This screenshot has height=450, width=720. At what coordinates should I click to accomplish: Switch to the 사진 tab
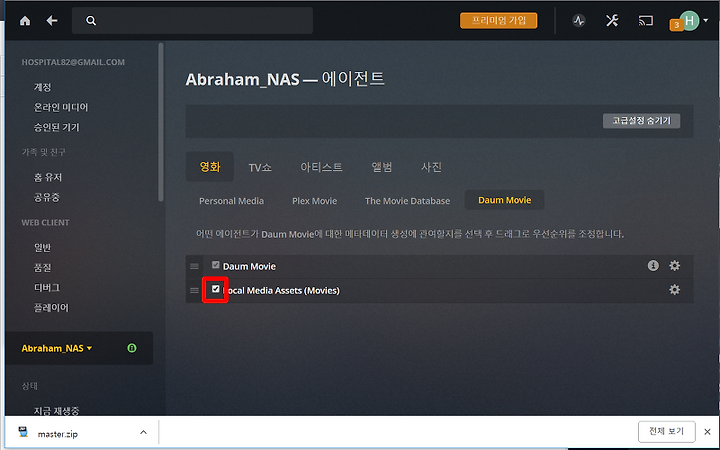tap(431, 167)
